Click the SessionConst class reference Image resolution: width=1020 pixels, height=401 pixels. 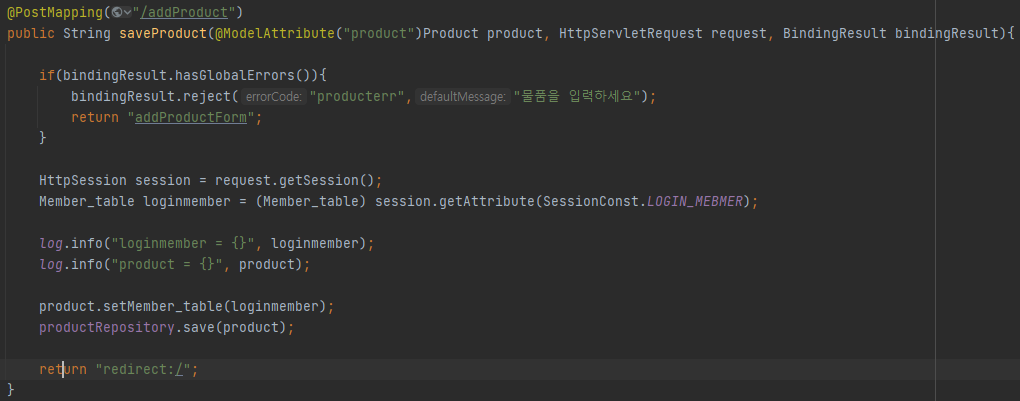[591, 201]
